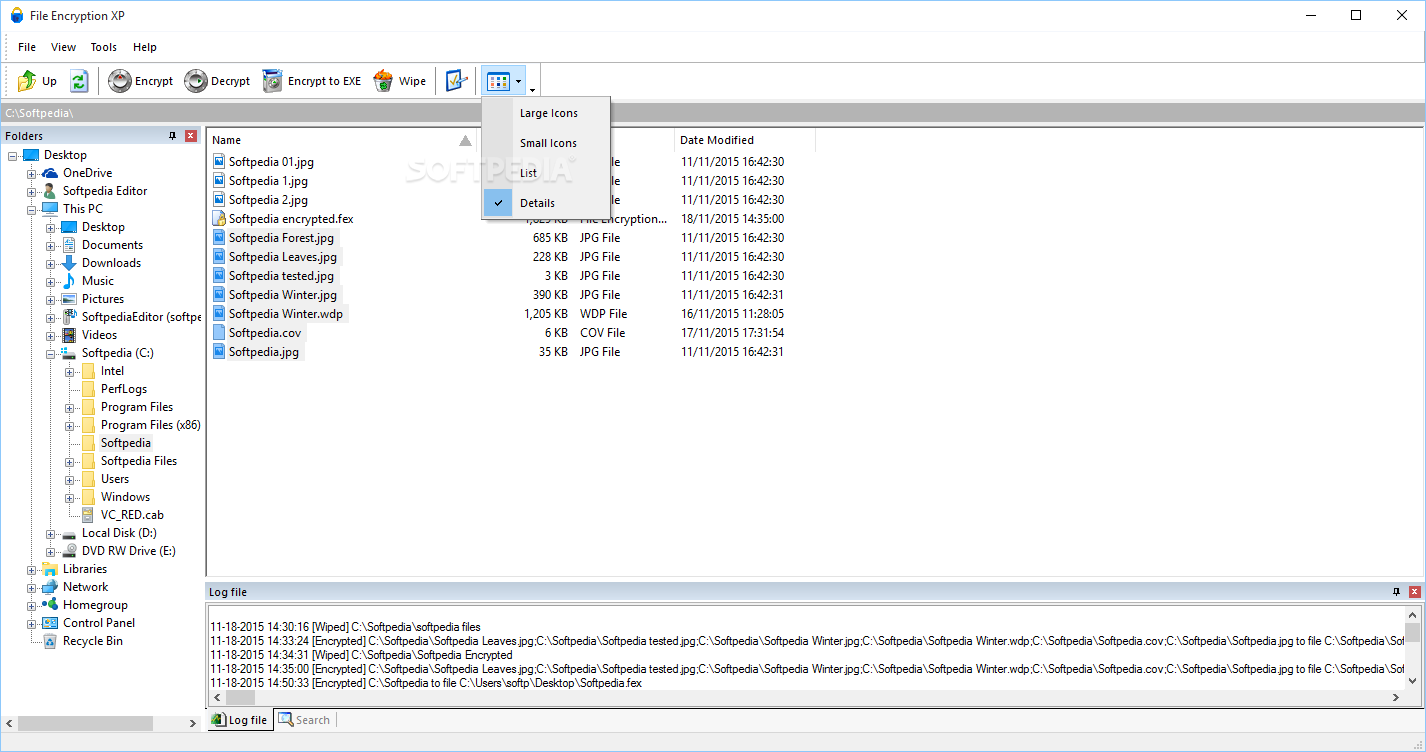The width and height of the screenshot is (1426, 752).
Task: Select the PerfLogs folder in tree
Action: tap(124, 389)
